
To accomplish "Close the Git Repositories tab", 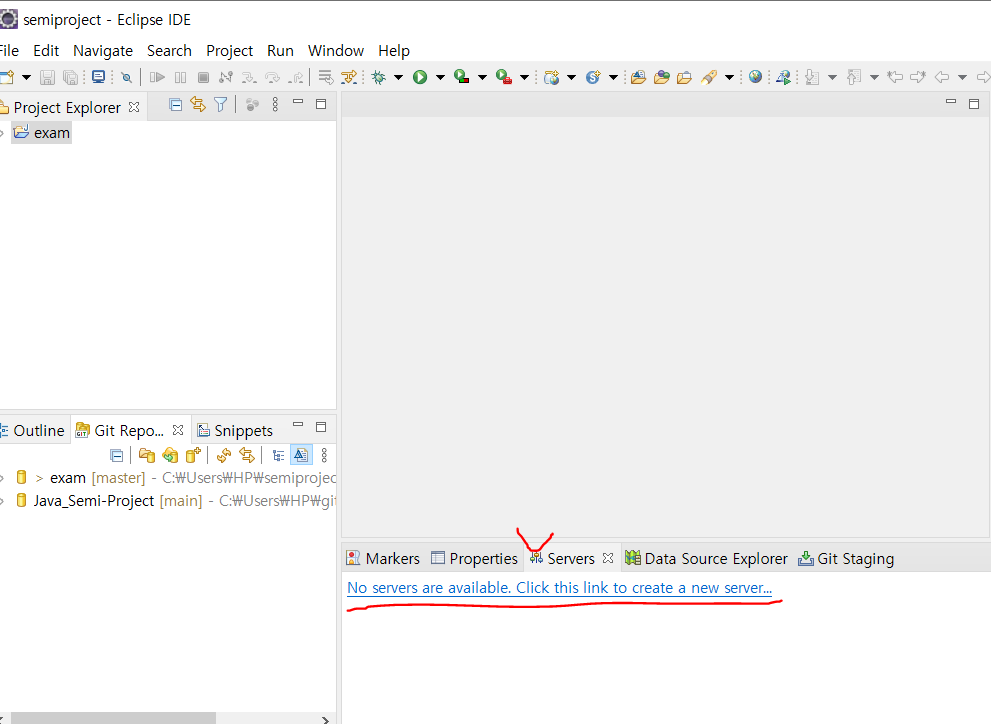I will click(178, 430).
